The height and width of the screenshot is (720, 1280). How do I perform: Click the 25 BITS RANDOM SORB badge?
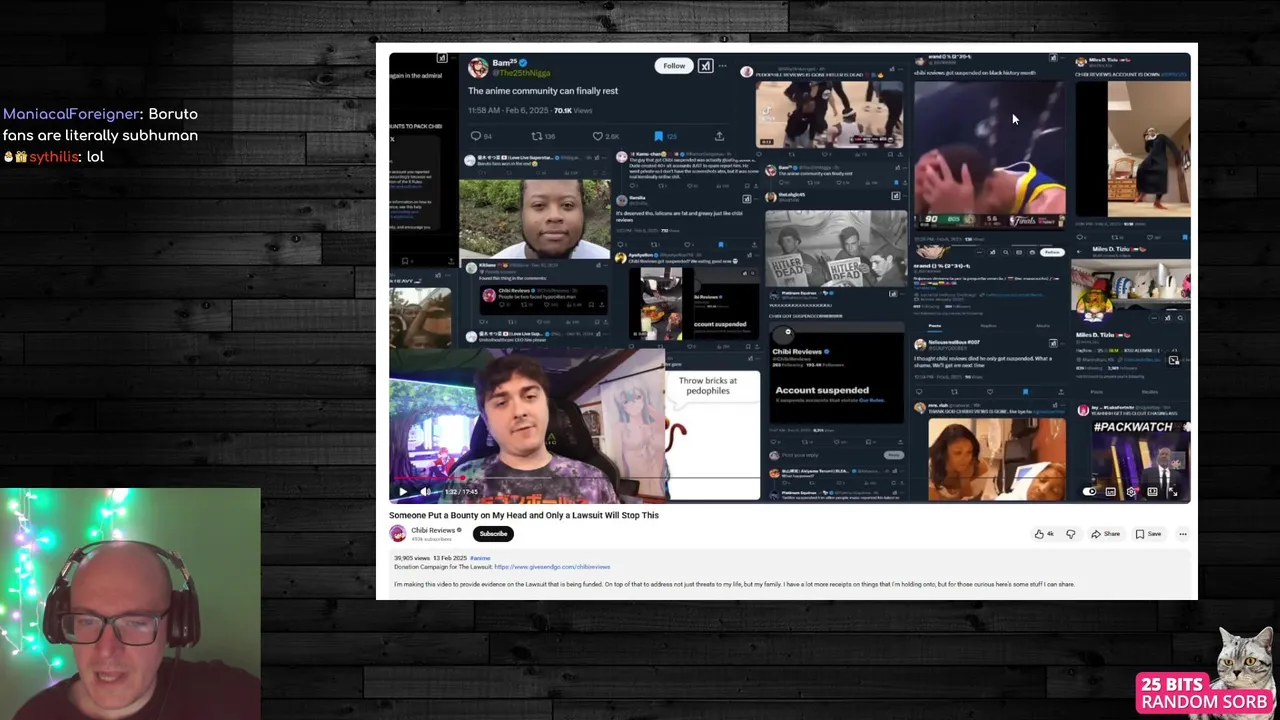click(1205, 692)
